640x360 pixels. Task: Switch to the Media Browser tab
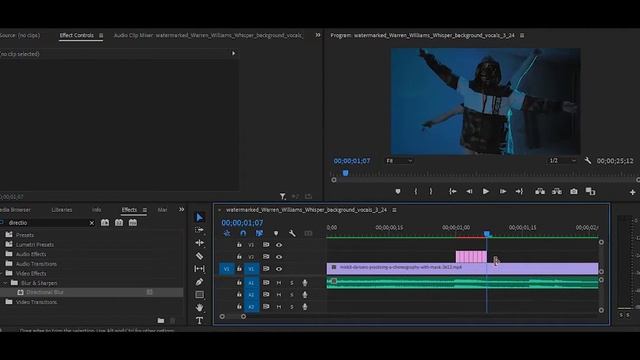pyautogui.click(x=15, y=210)
